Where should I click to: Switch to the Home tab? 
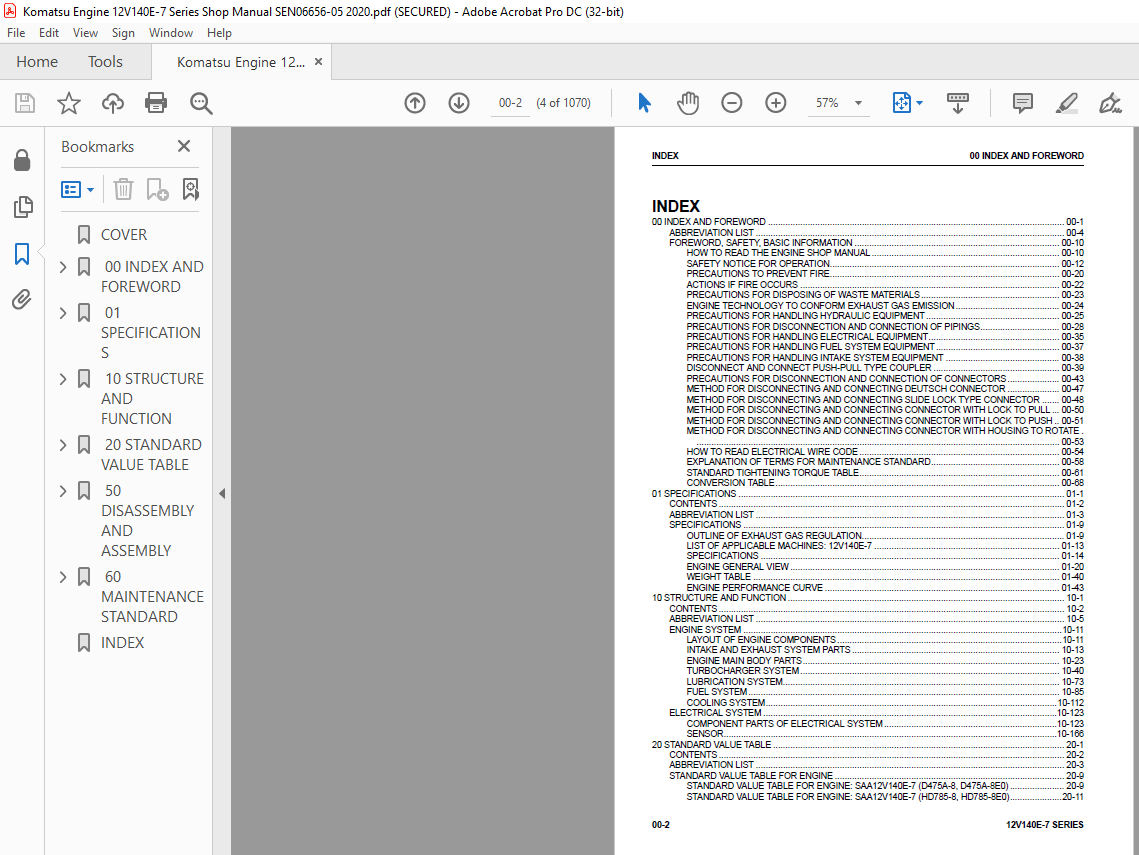37,62
